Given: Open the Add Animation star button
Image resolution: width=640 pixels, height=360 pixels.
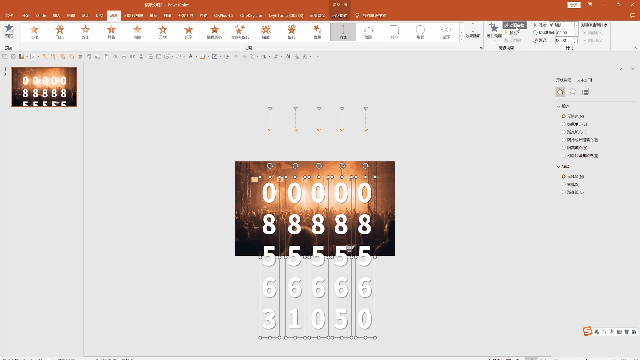Looking at the screenshot, I should pyautogui.click(x=494, y=31).
